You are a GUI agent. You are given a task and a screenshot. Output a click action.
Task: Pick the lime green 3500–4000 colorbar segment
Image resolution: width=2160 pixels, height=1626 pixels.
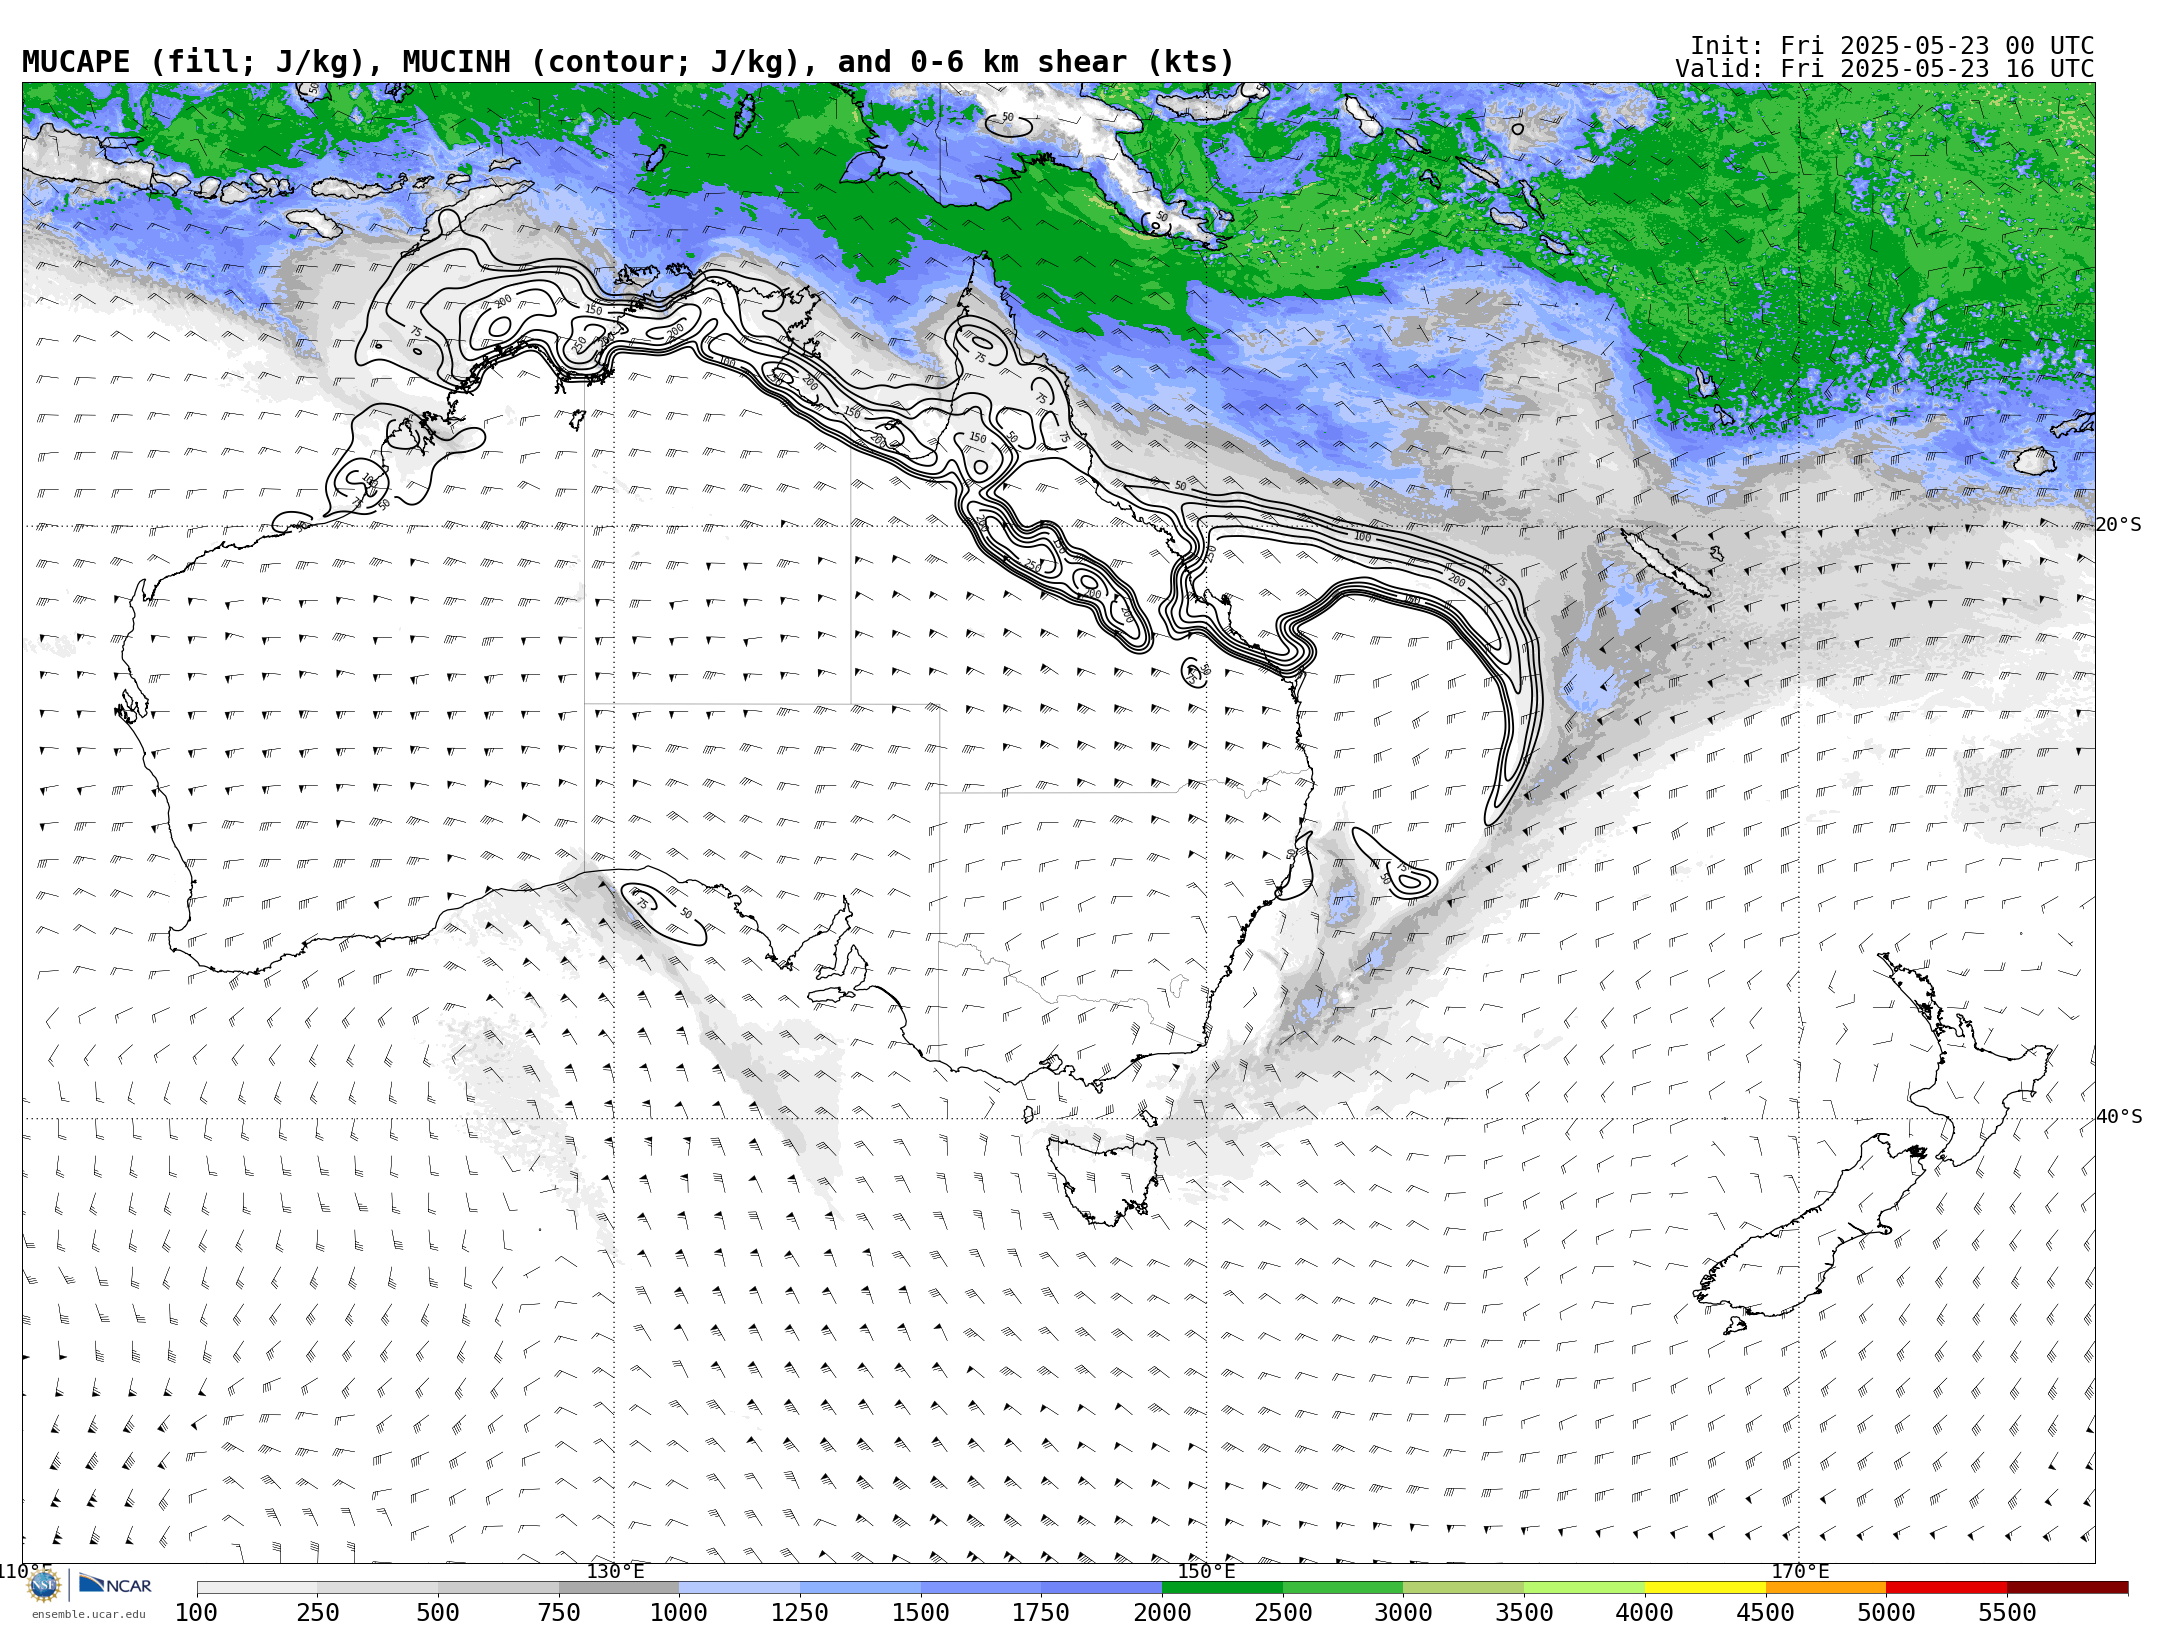(1584, 1587)
